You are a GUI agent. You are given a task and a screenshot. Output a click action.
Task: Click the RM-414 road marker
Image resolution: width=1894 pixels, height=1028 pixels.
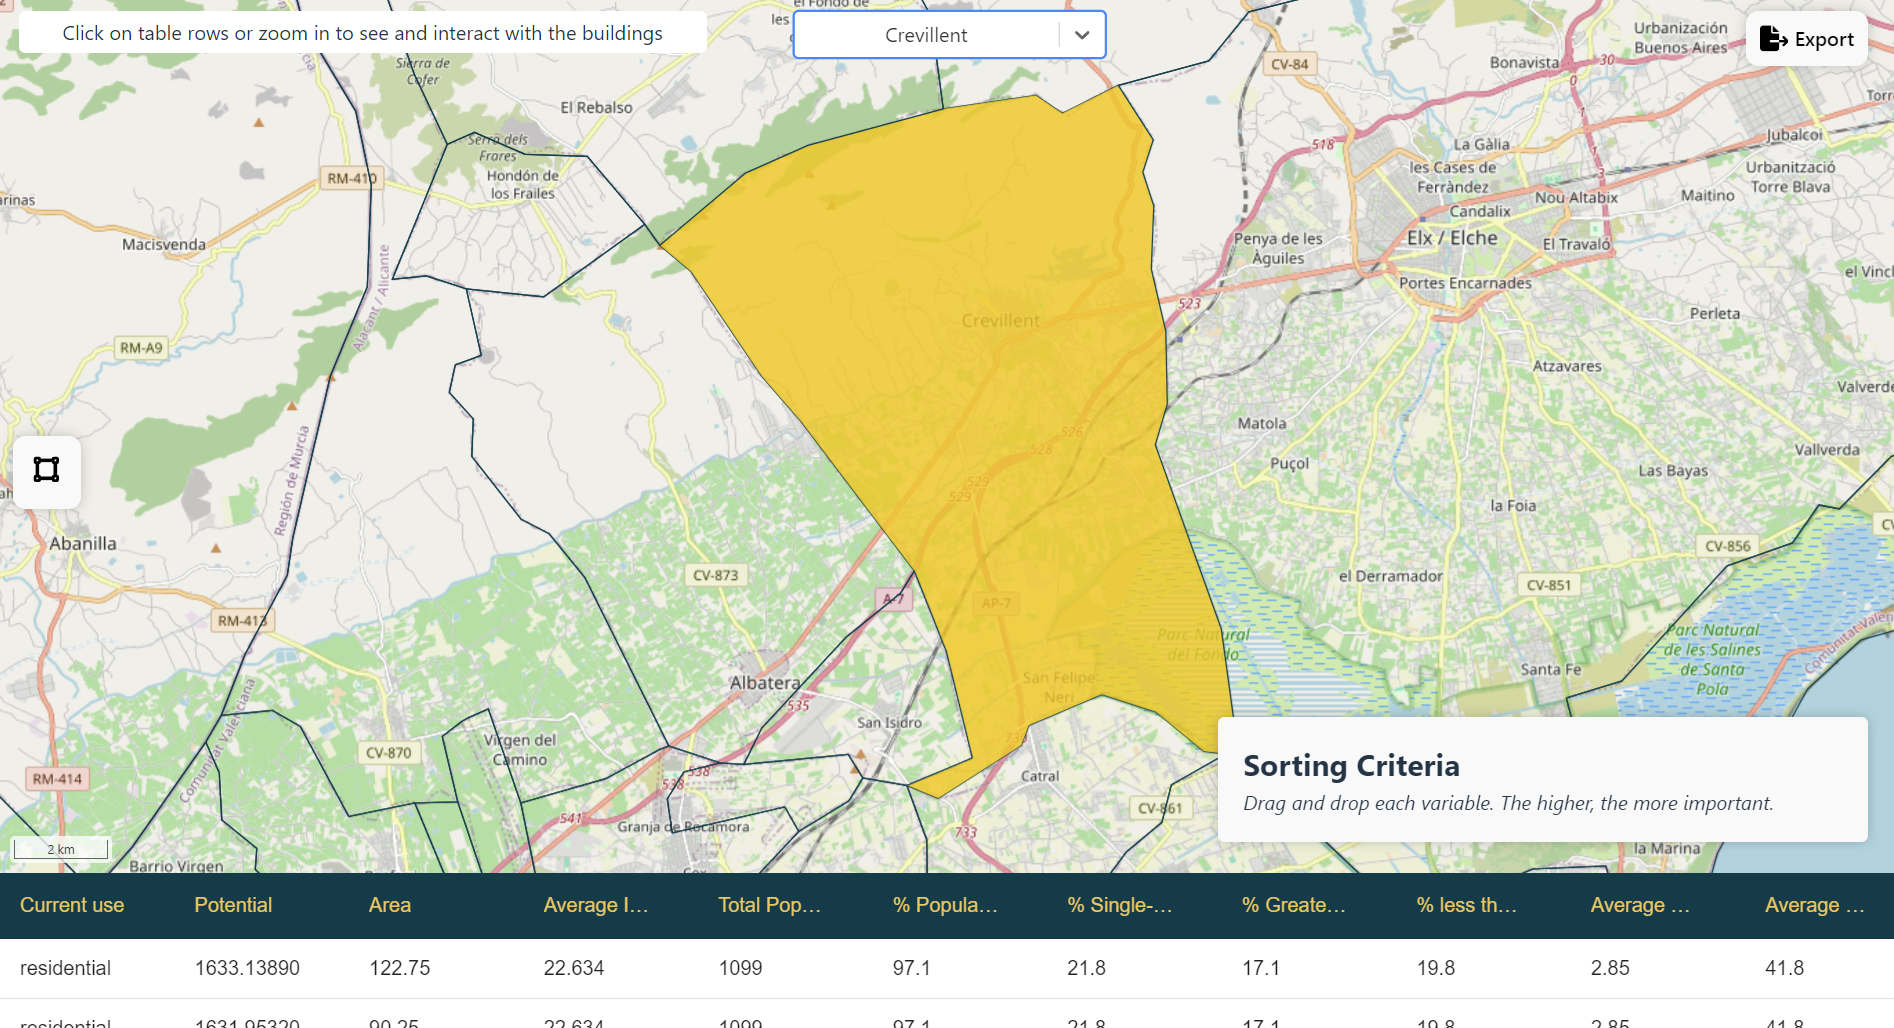point(57,778)
